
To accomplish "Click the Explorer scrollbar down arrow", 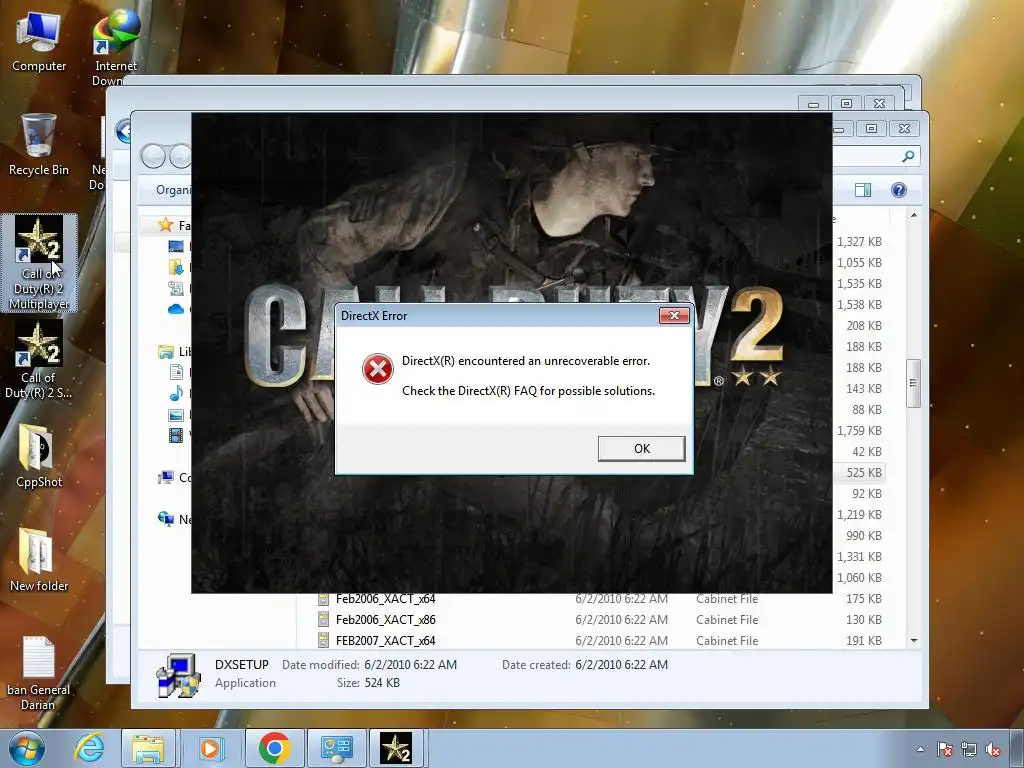I will [x=914, y=641].
